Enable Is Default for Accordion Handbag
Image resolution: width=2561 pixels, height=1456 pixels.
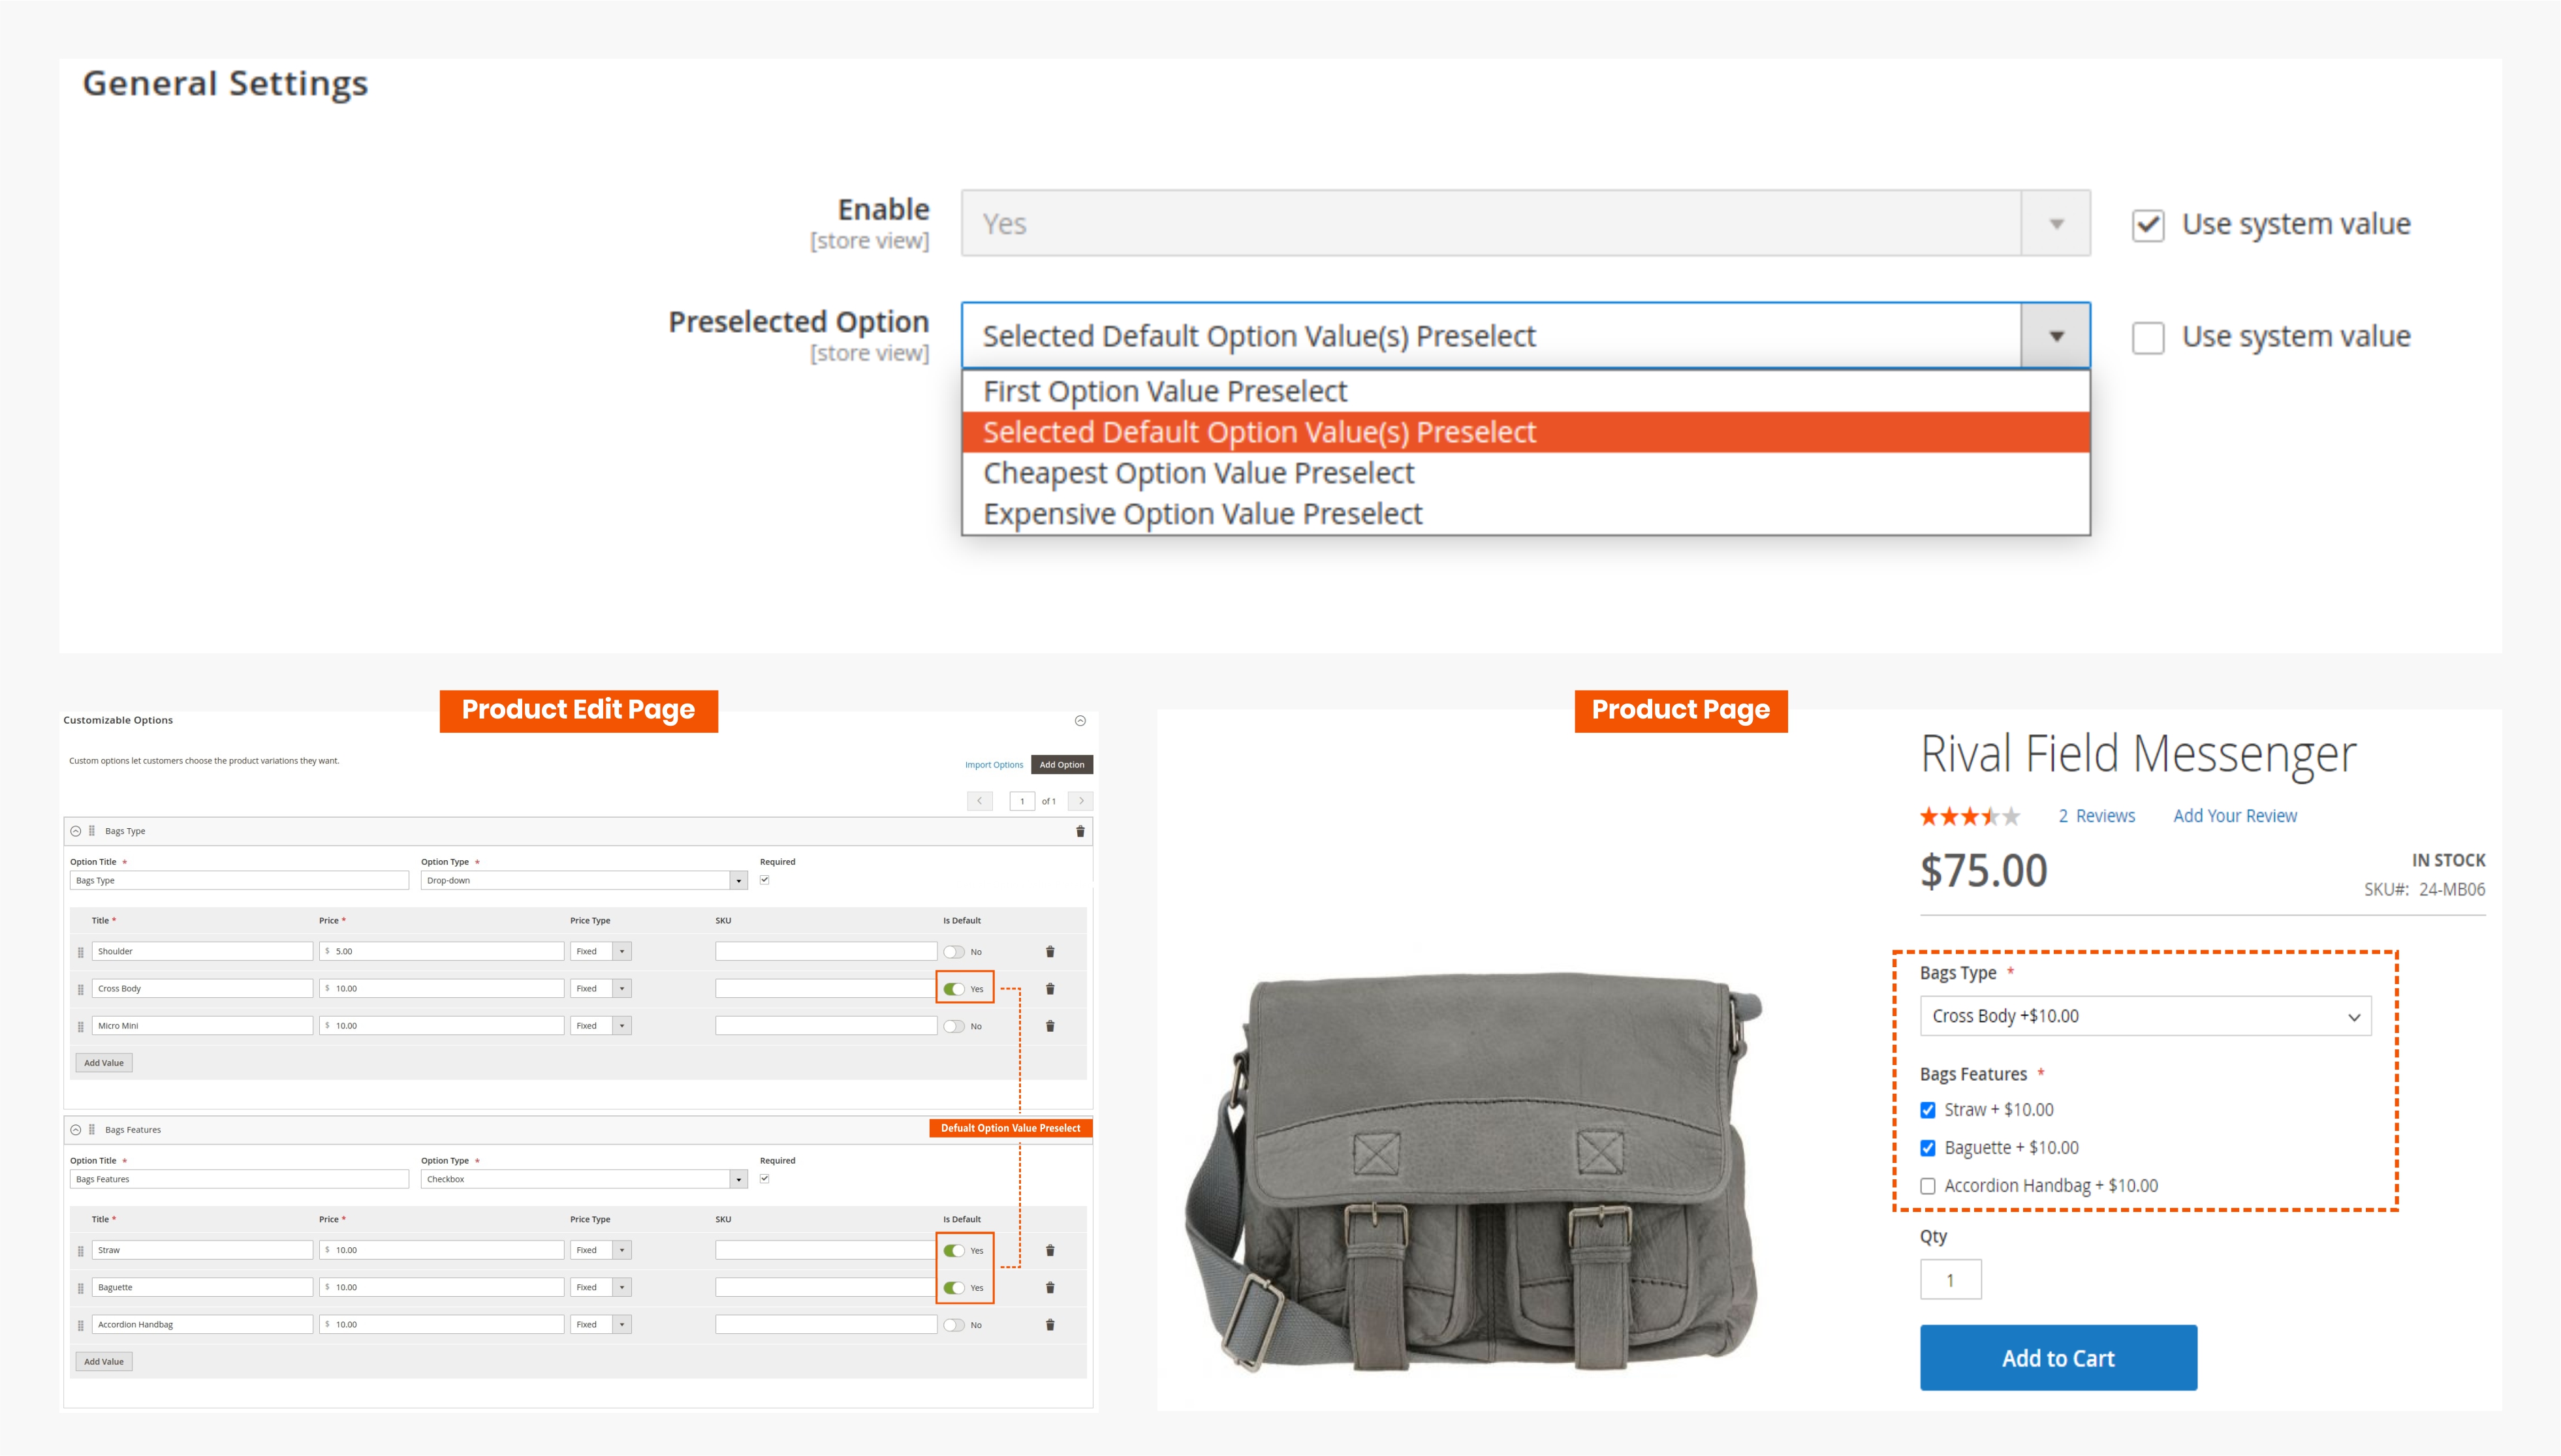[954, 1325]
